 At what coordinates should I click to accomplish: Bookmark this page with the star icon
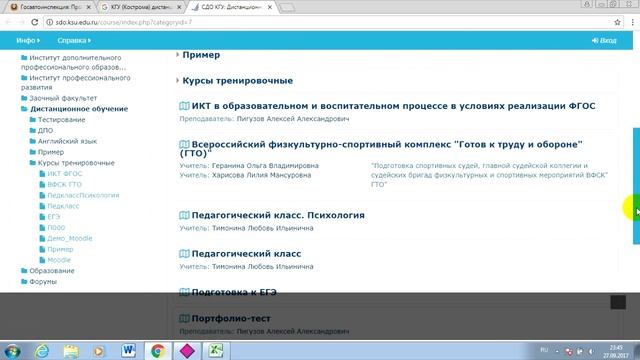click(x=617, y=22)
